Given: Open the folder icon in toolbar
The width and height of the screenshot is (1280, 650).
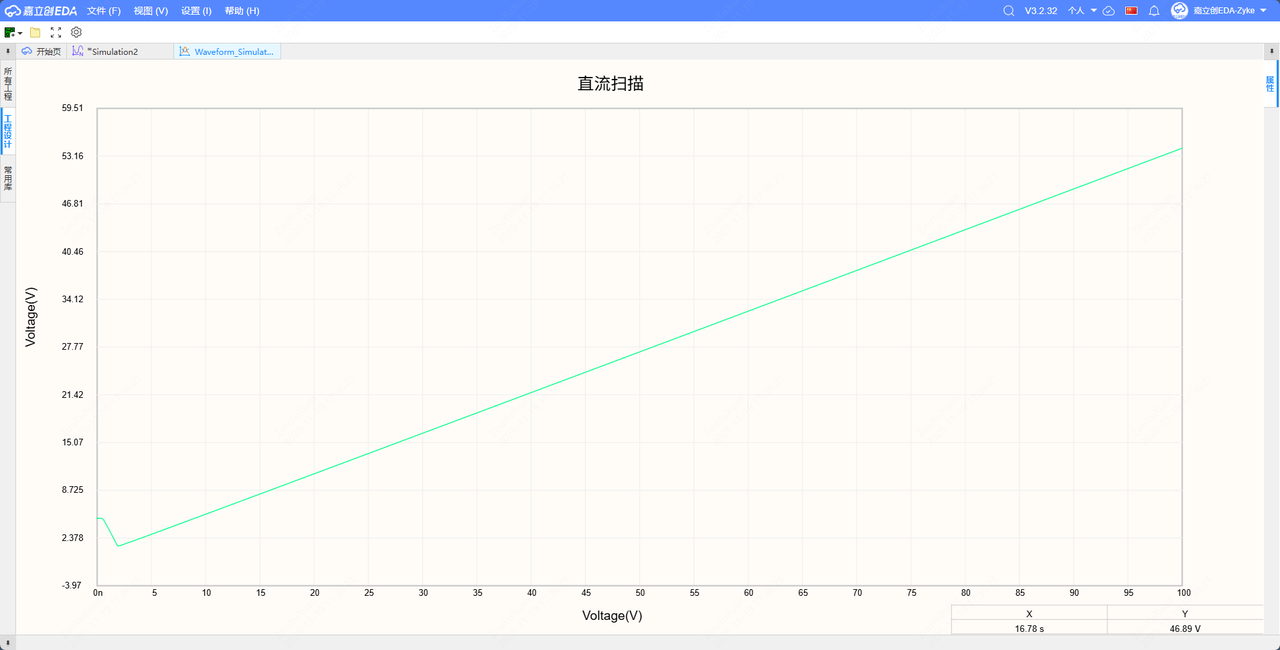Looking at the screenshot, I should click(x=35, y=32).
